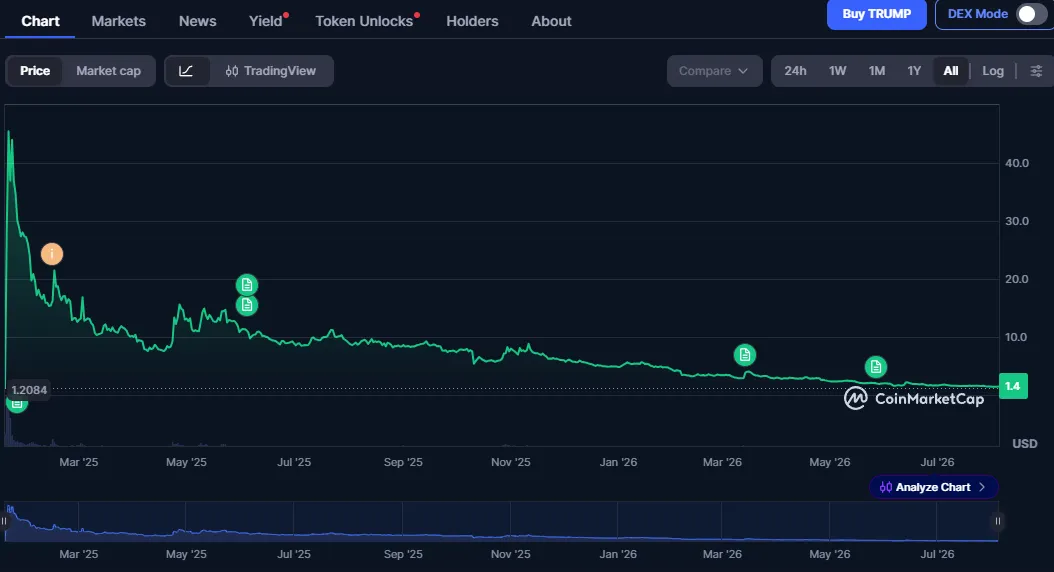Grab the right range slider handle

(998, 521)
